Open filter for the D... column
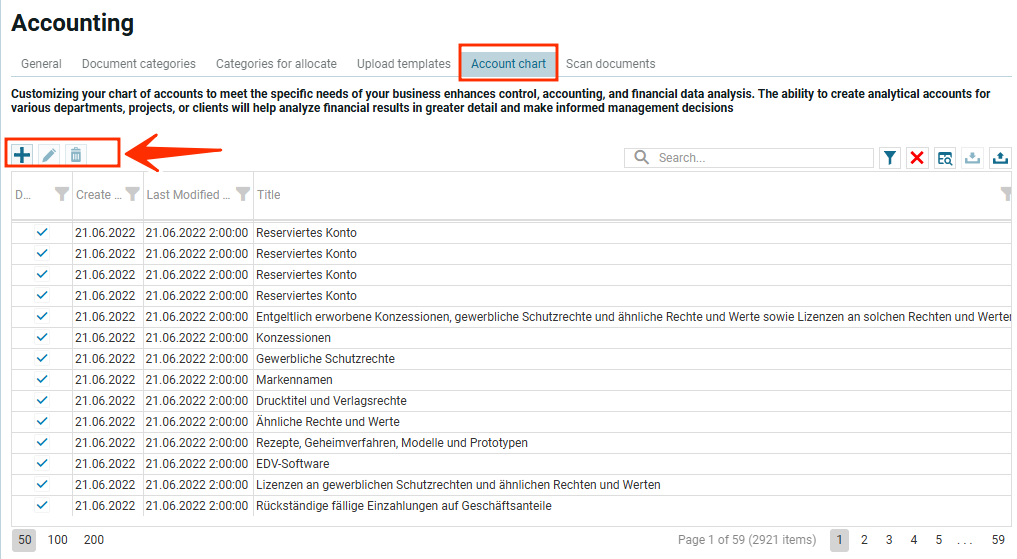The width and height of the screenshot is (1017, 559). (61, 195)
